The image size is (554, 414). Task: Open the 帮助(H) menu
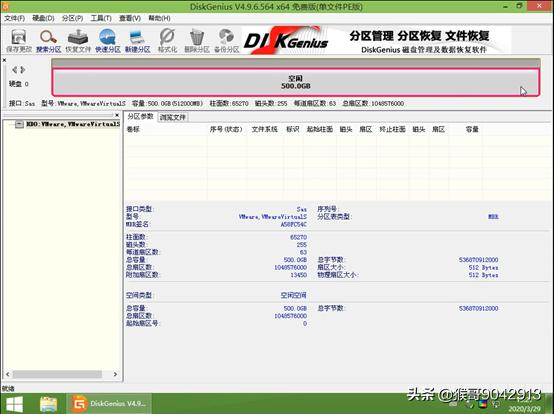coord(159,18)
